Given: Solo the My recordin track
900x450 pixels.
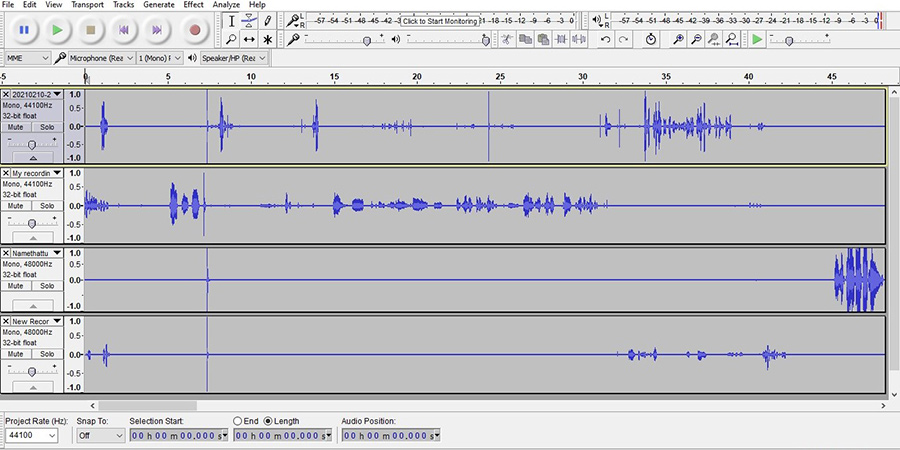Looking at the screenshot, I should pyautogui.click(x=47, y=205).
